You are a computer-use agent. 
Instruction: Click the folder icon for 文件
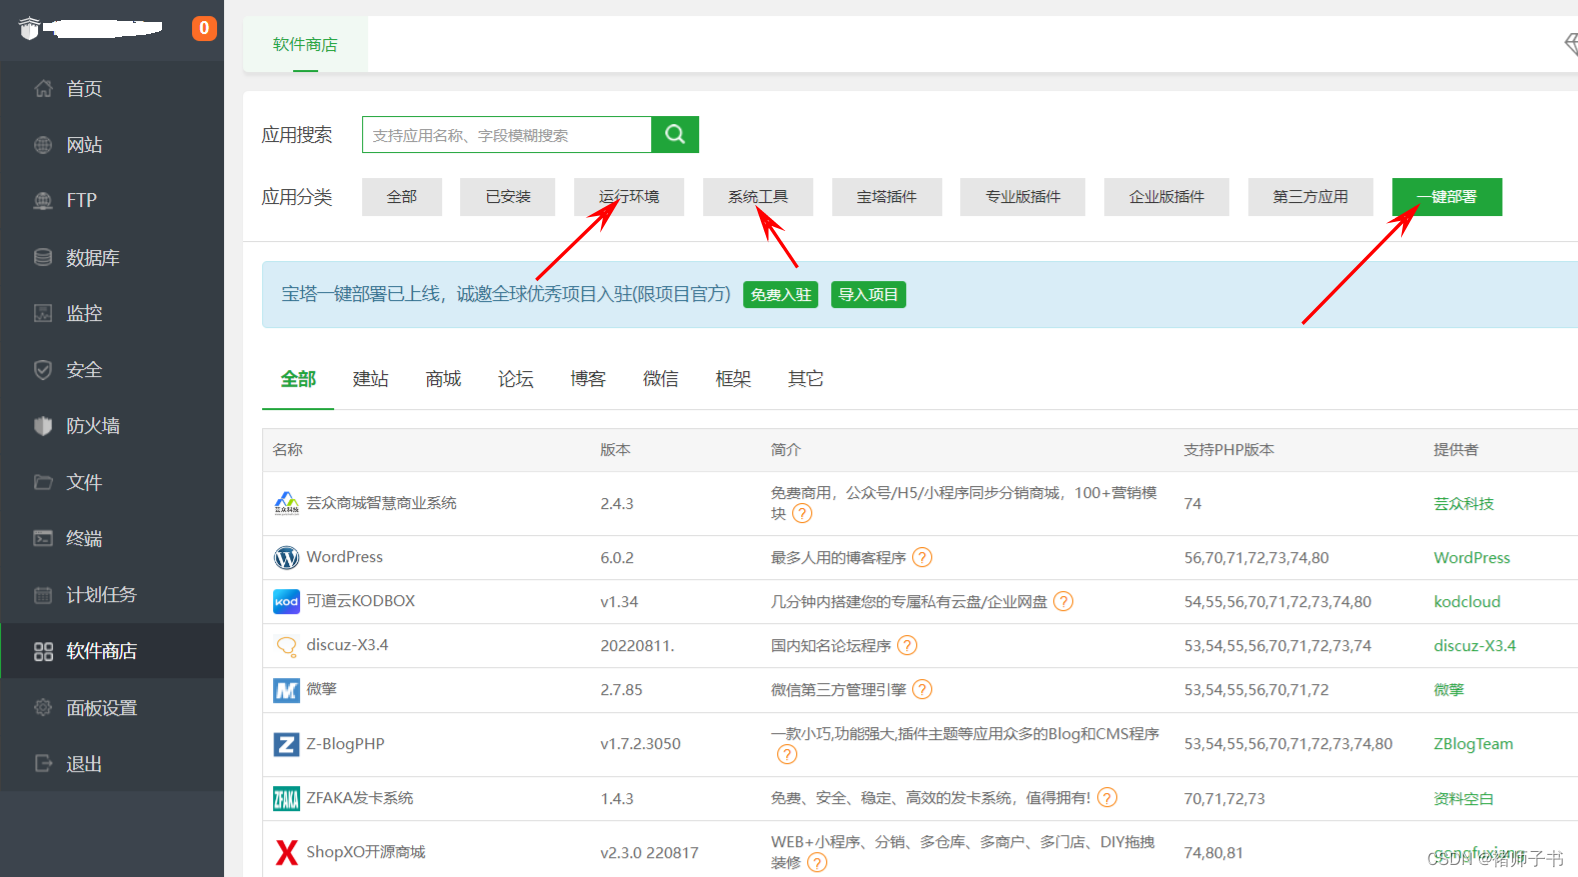(43, 482)
